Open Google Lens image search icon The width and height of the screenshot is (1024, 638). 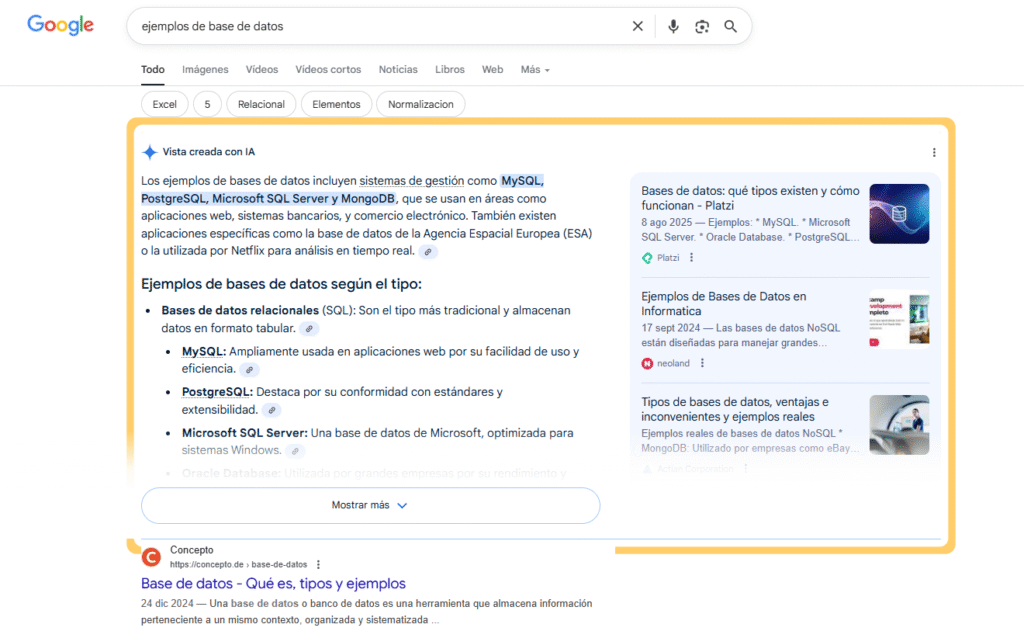pos(702,26)
